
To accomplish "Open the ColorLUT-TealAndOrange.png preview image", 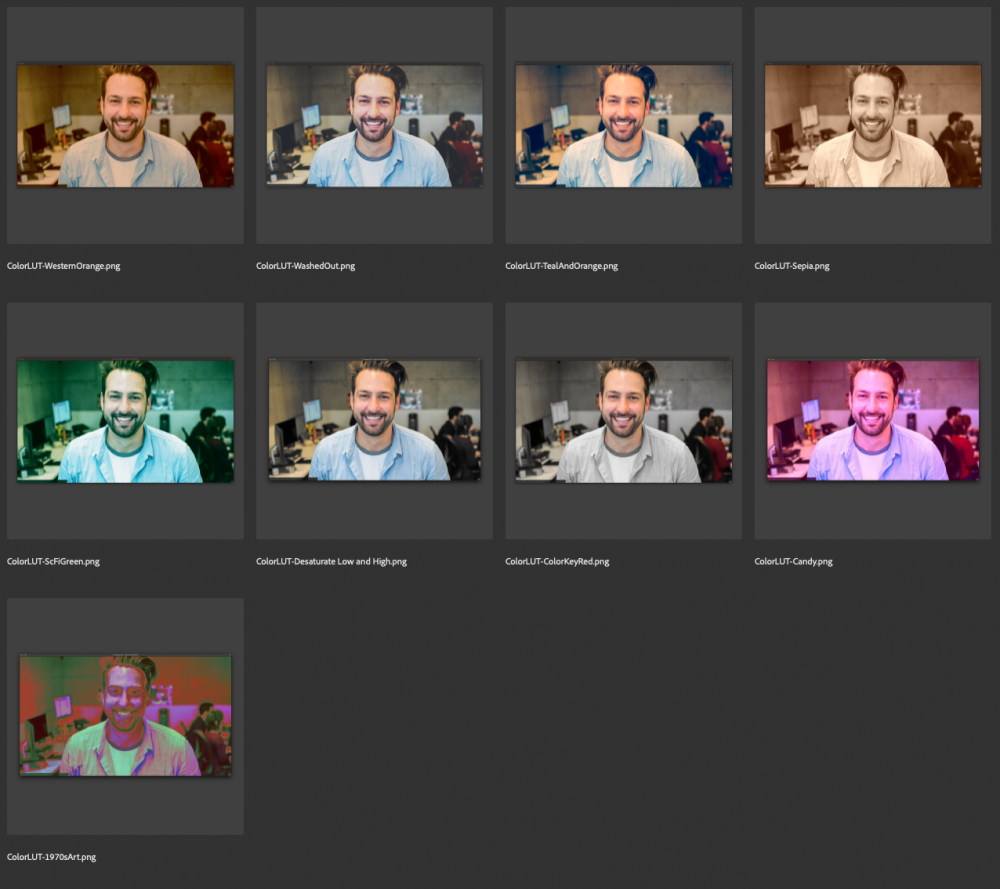I will (x=624, y=125).
